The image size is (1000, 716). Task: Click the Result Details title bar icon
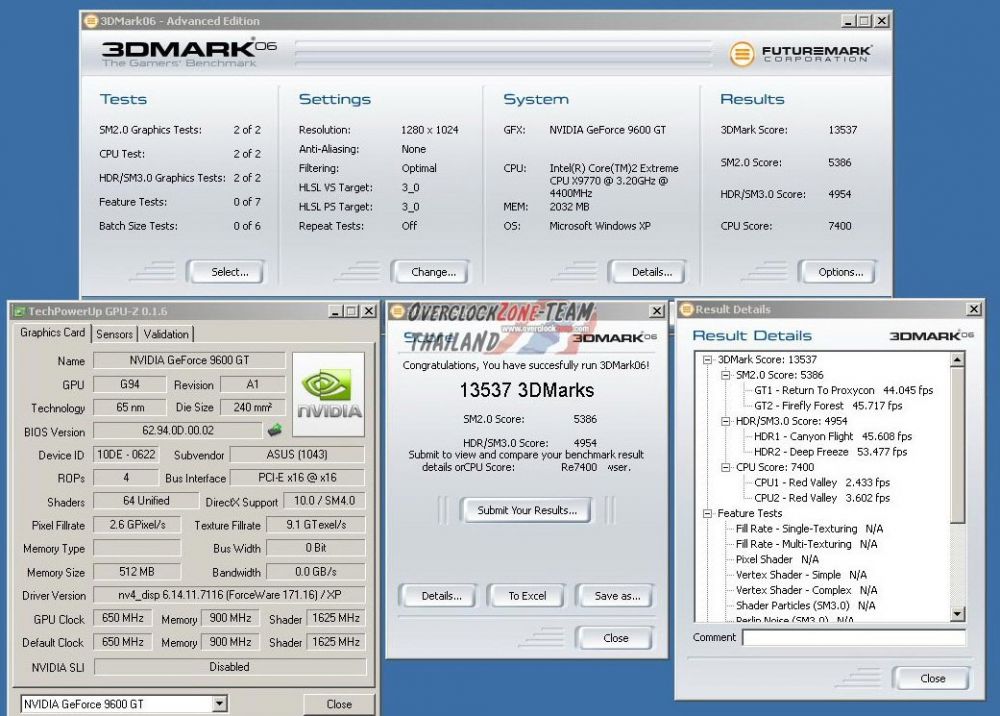[x=686, y=309]
